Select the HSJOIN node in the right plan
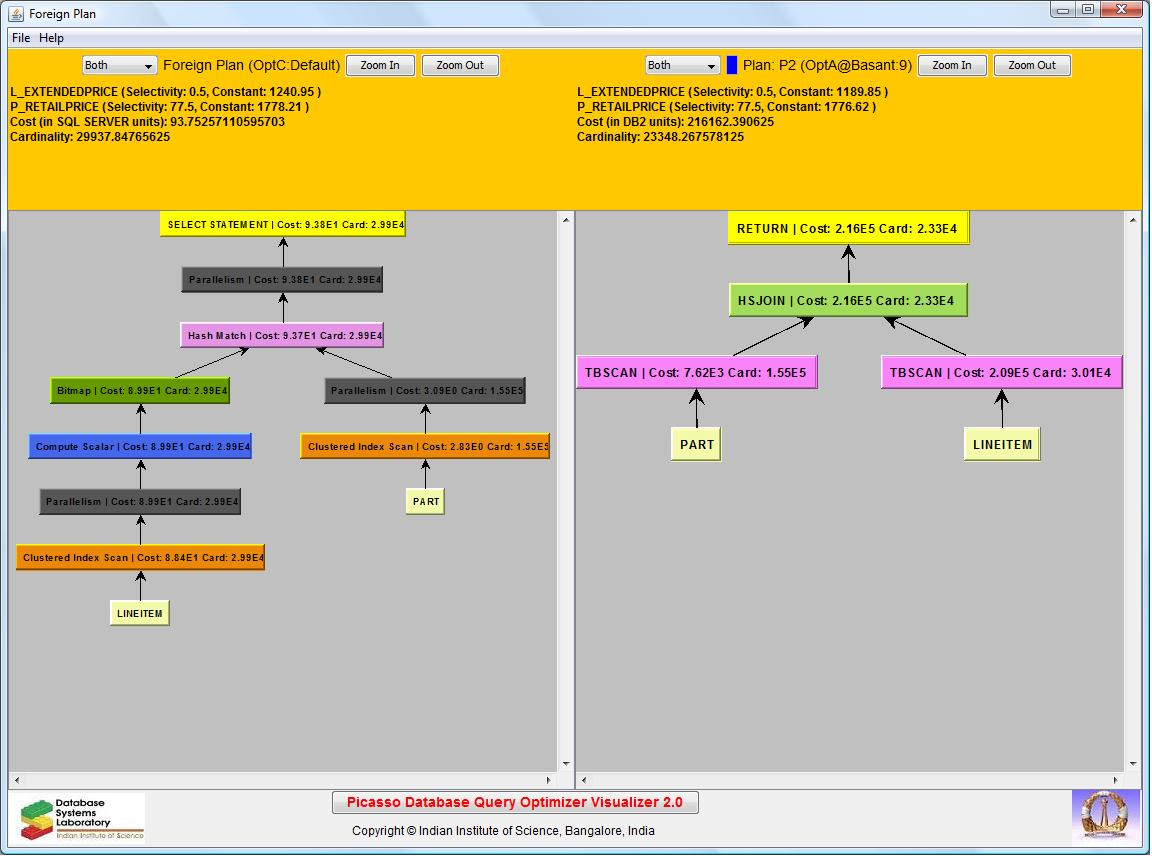This screenshot has width=1152, height=856. click(848, 300)
